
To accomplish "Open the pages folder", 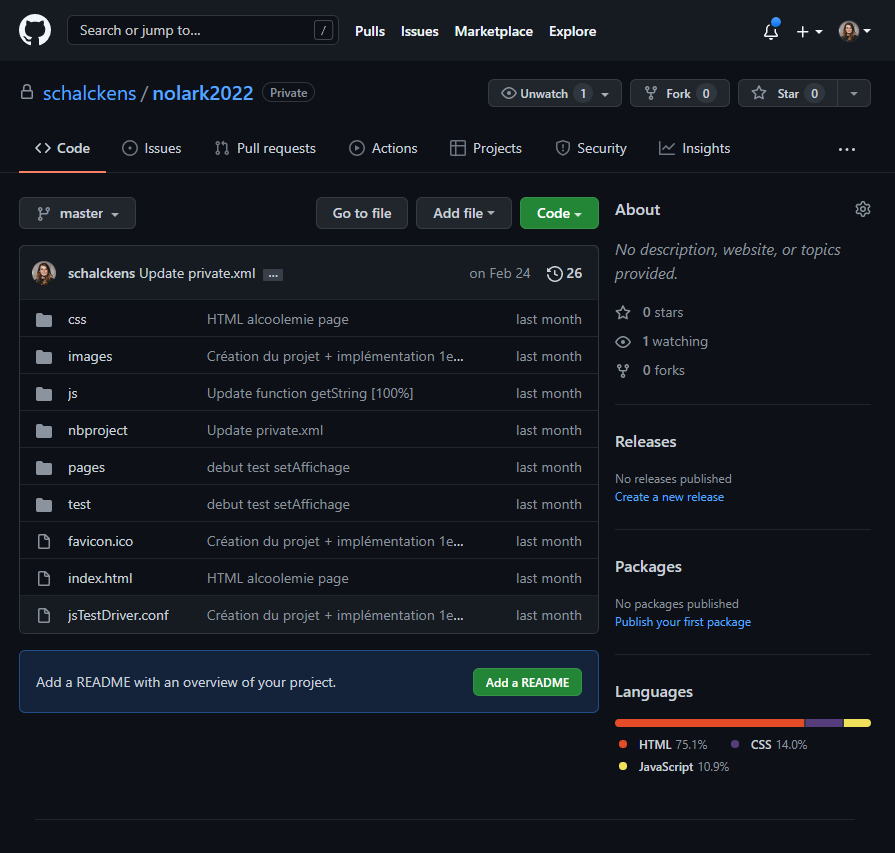I will [x=86, y=468].
